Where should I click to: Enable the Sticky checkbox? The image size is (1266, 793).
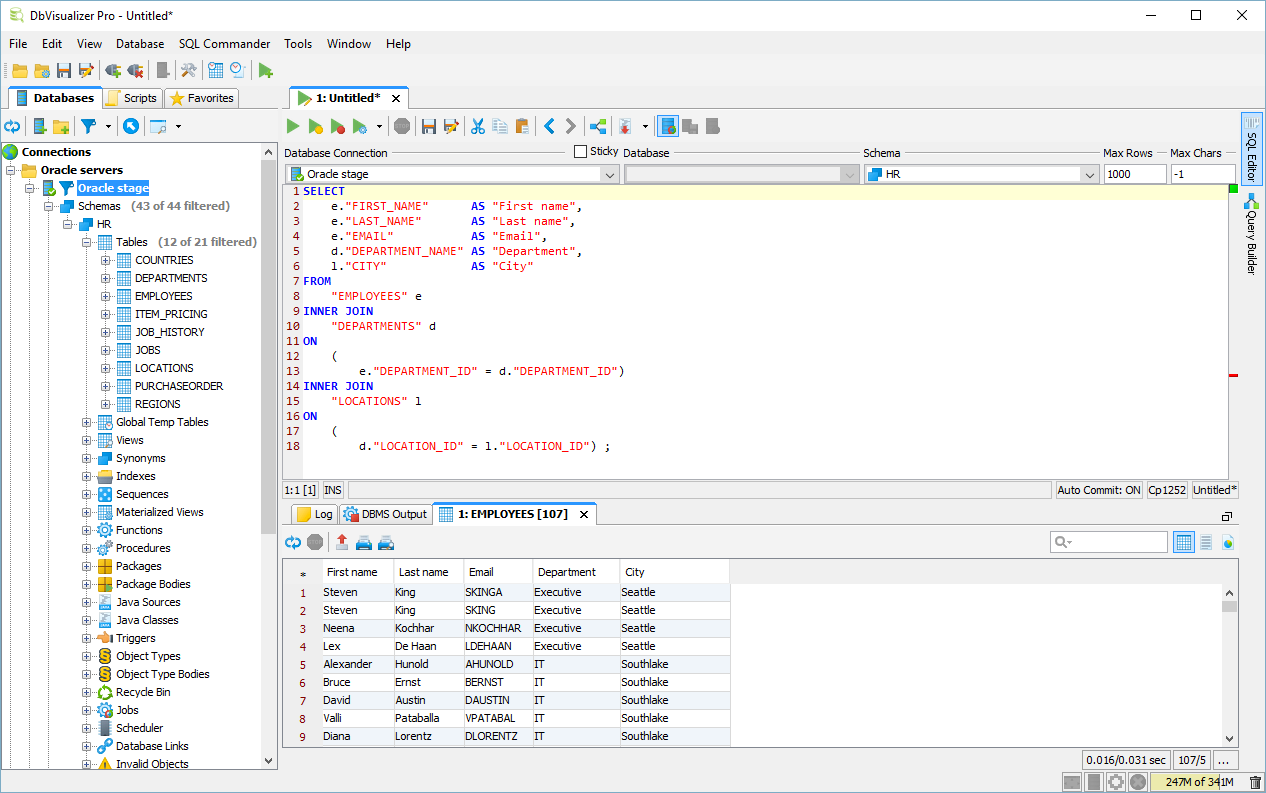[x=581, y=152]
